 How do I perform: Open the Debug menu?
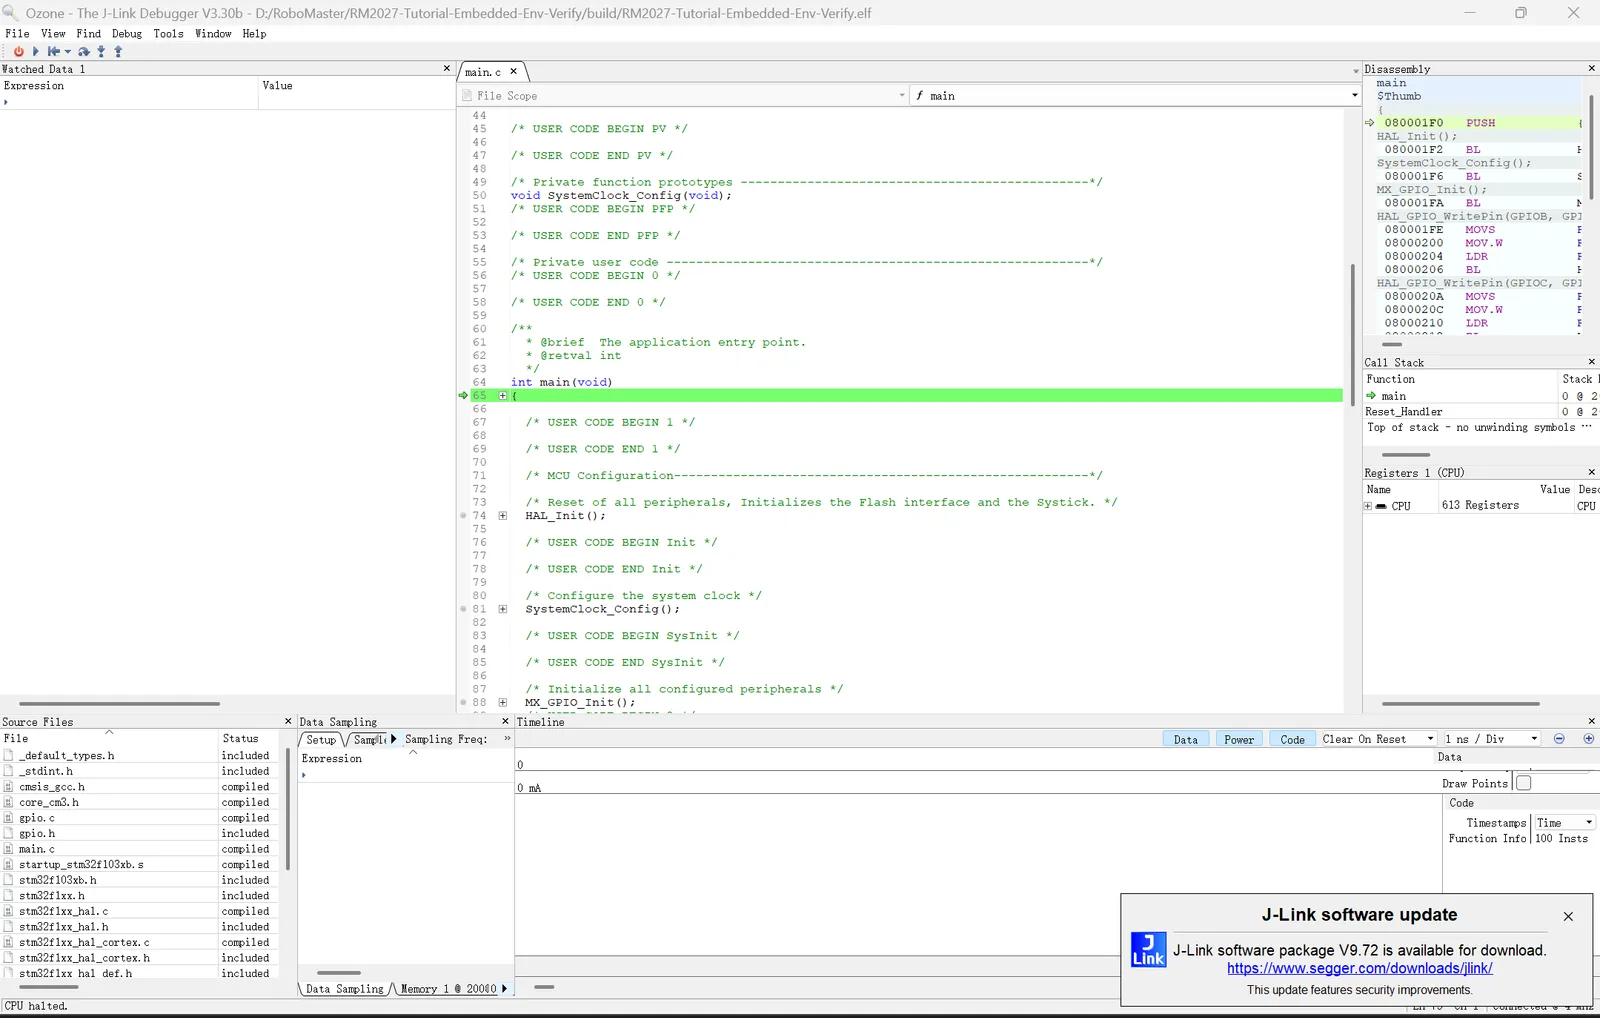click(127, 33)
